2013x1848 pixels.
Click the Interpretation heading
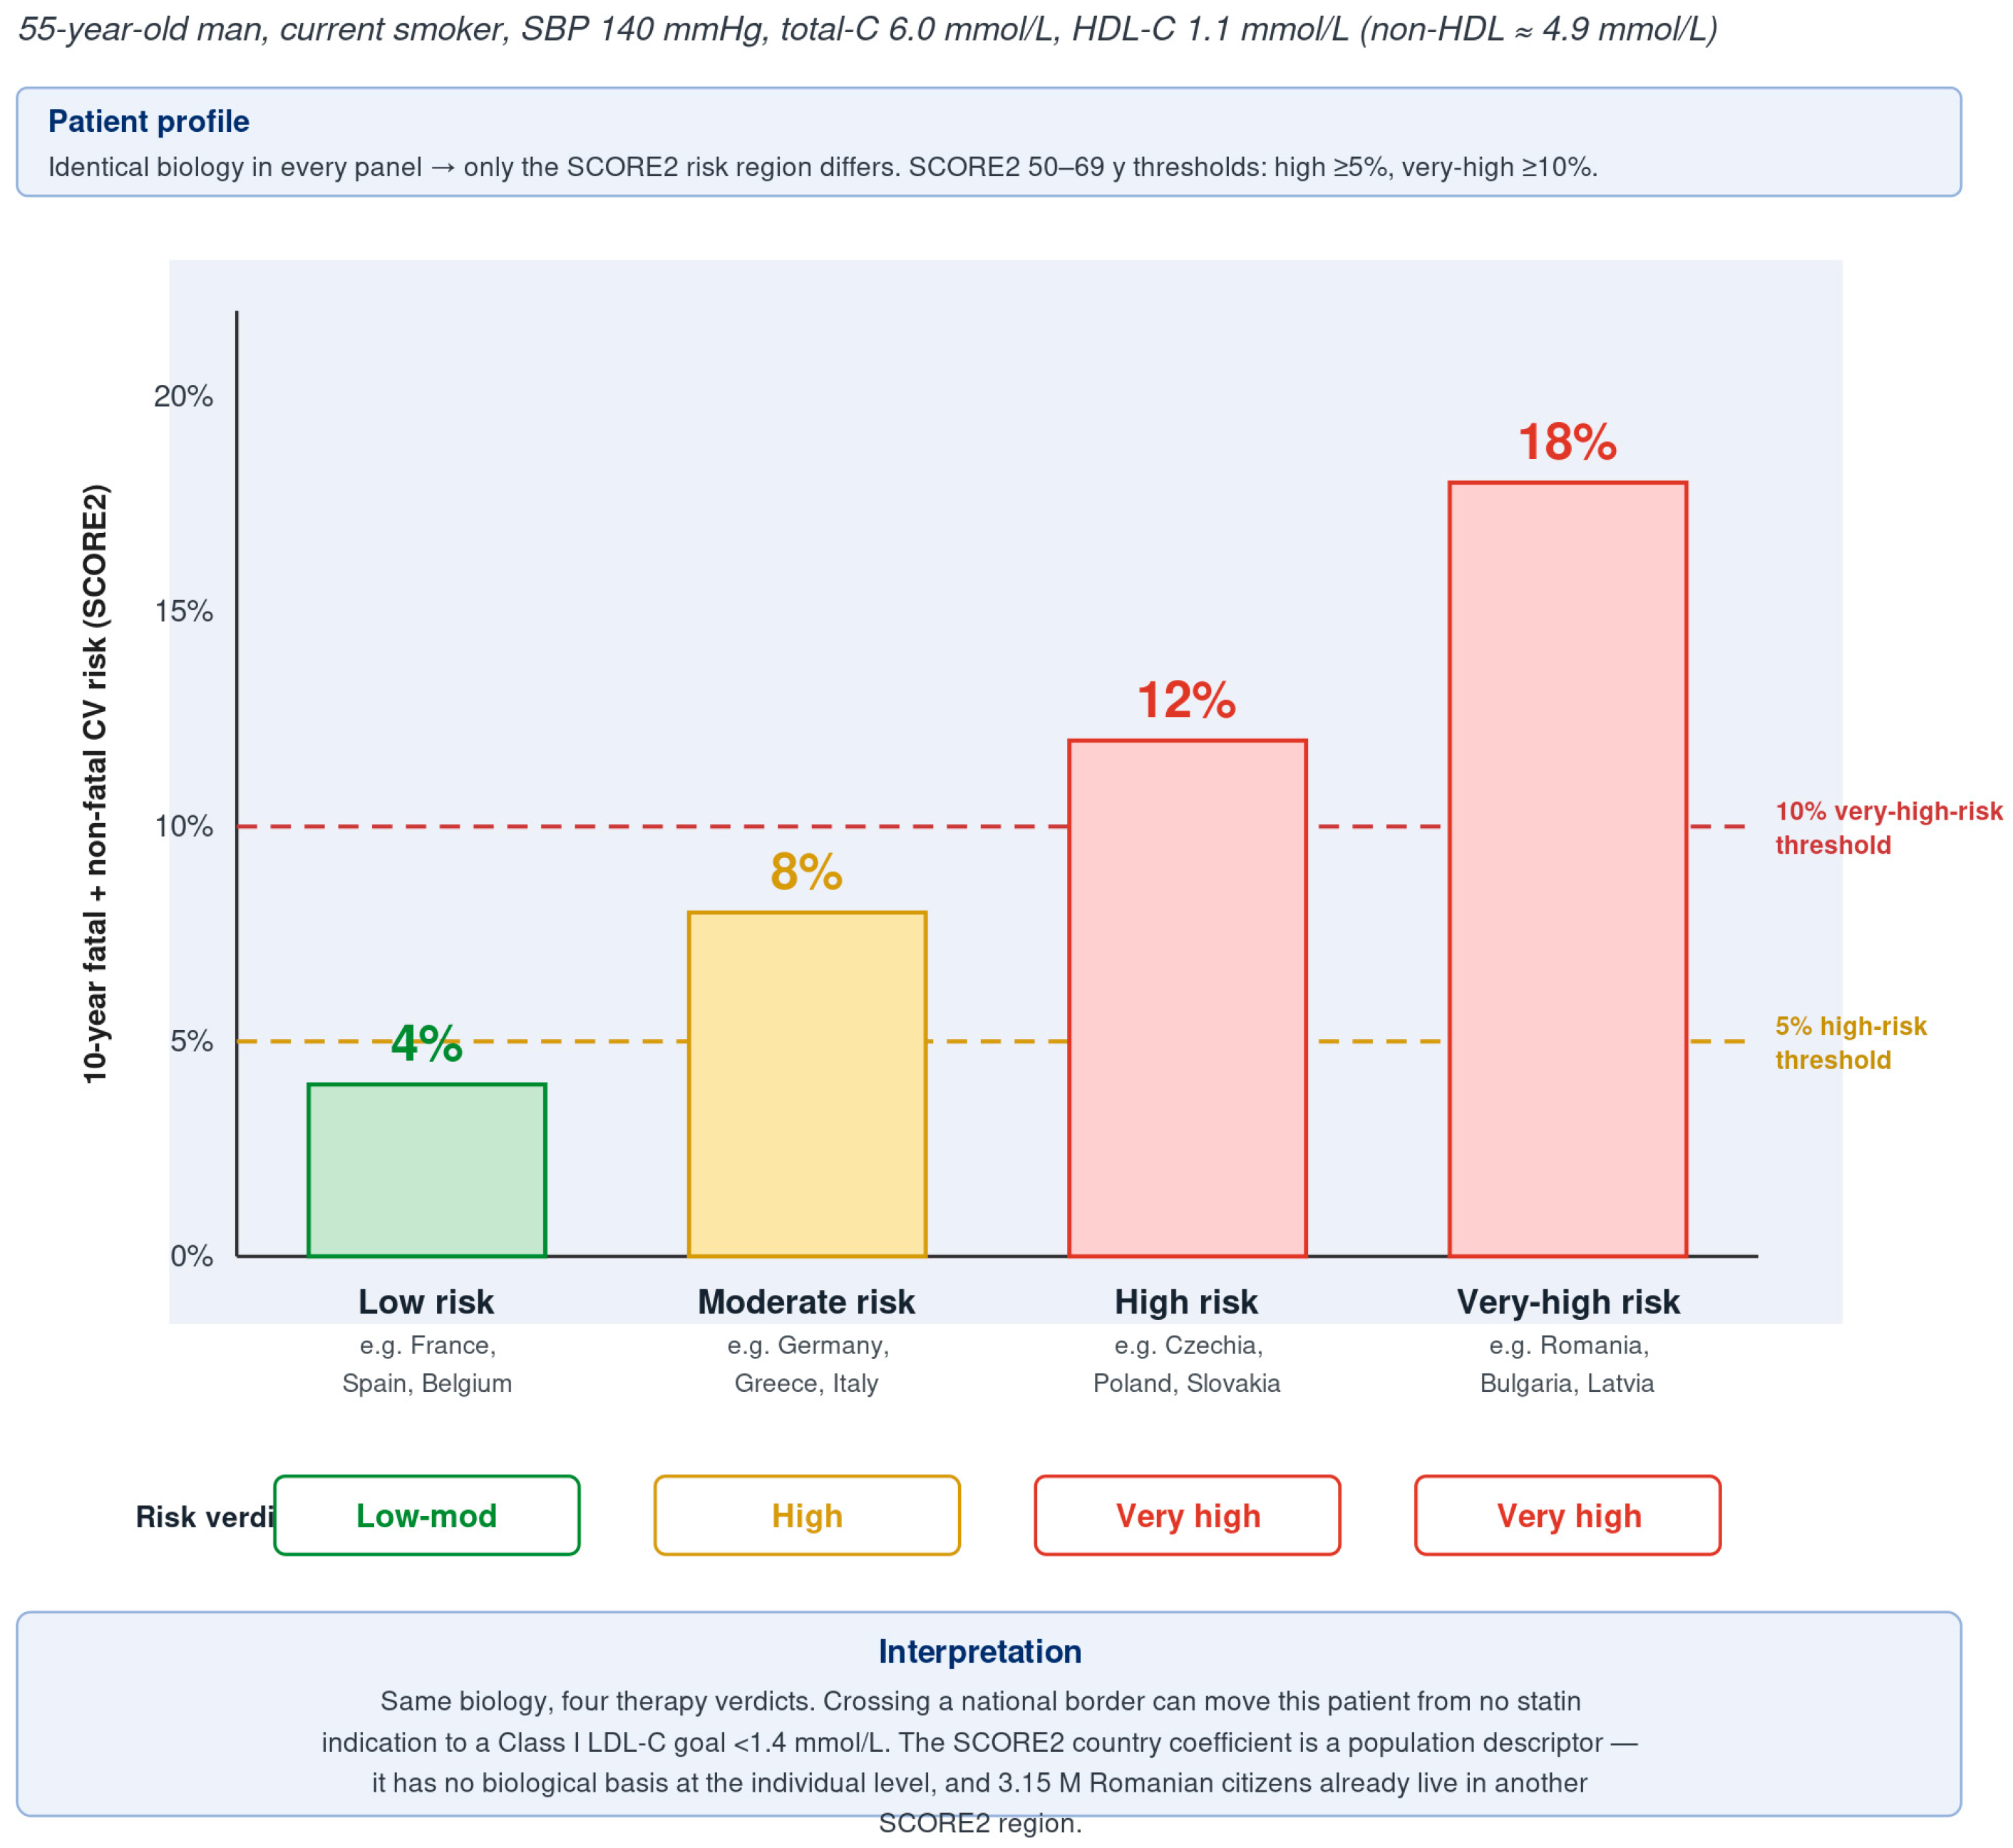980,1651
